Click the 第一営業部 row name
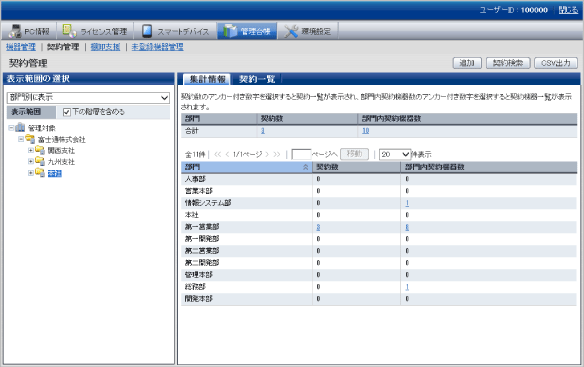 click(202, 227)
